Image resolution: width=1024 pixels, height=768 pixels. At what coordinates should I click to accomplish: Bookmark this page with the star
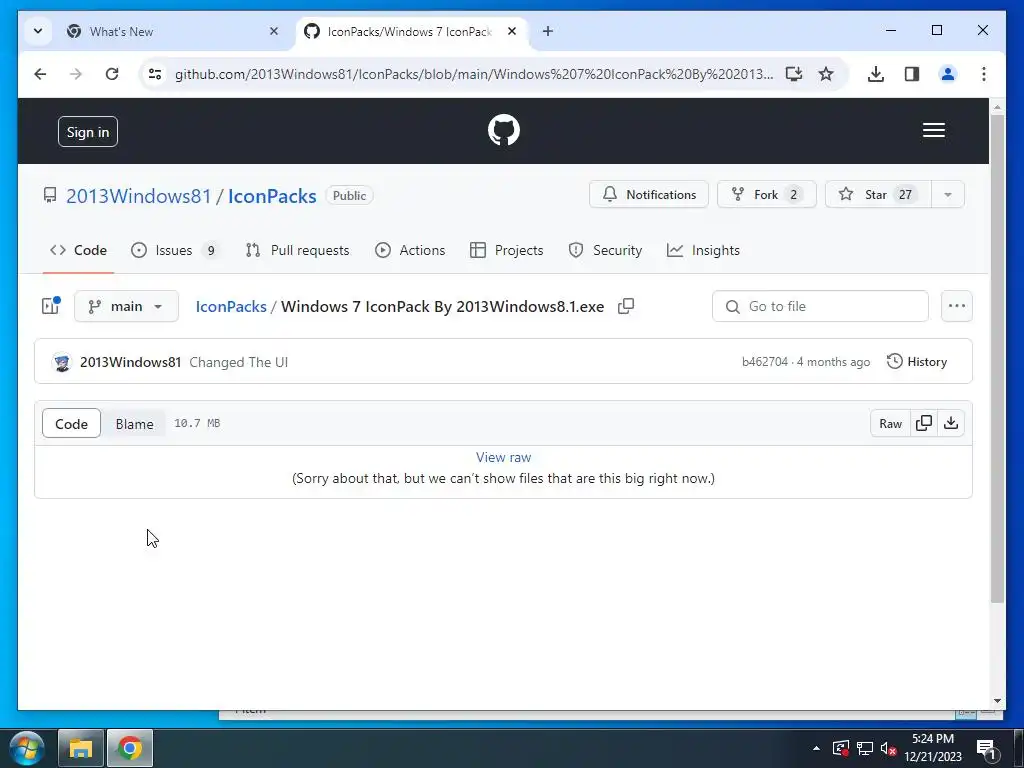point(826,74)
